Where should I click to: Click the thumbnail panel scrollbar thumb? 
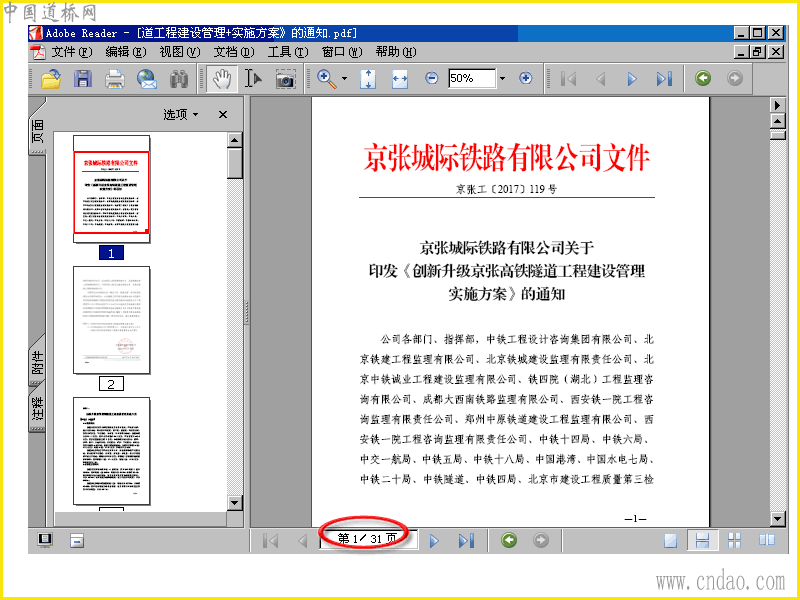[234, 163]
